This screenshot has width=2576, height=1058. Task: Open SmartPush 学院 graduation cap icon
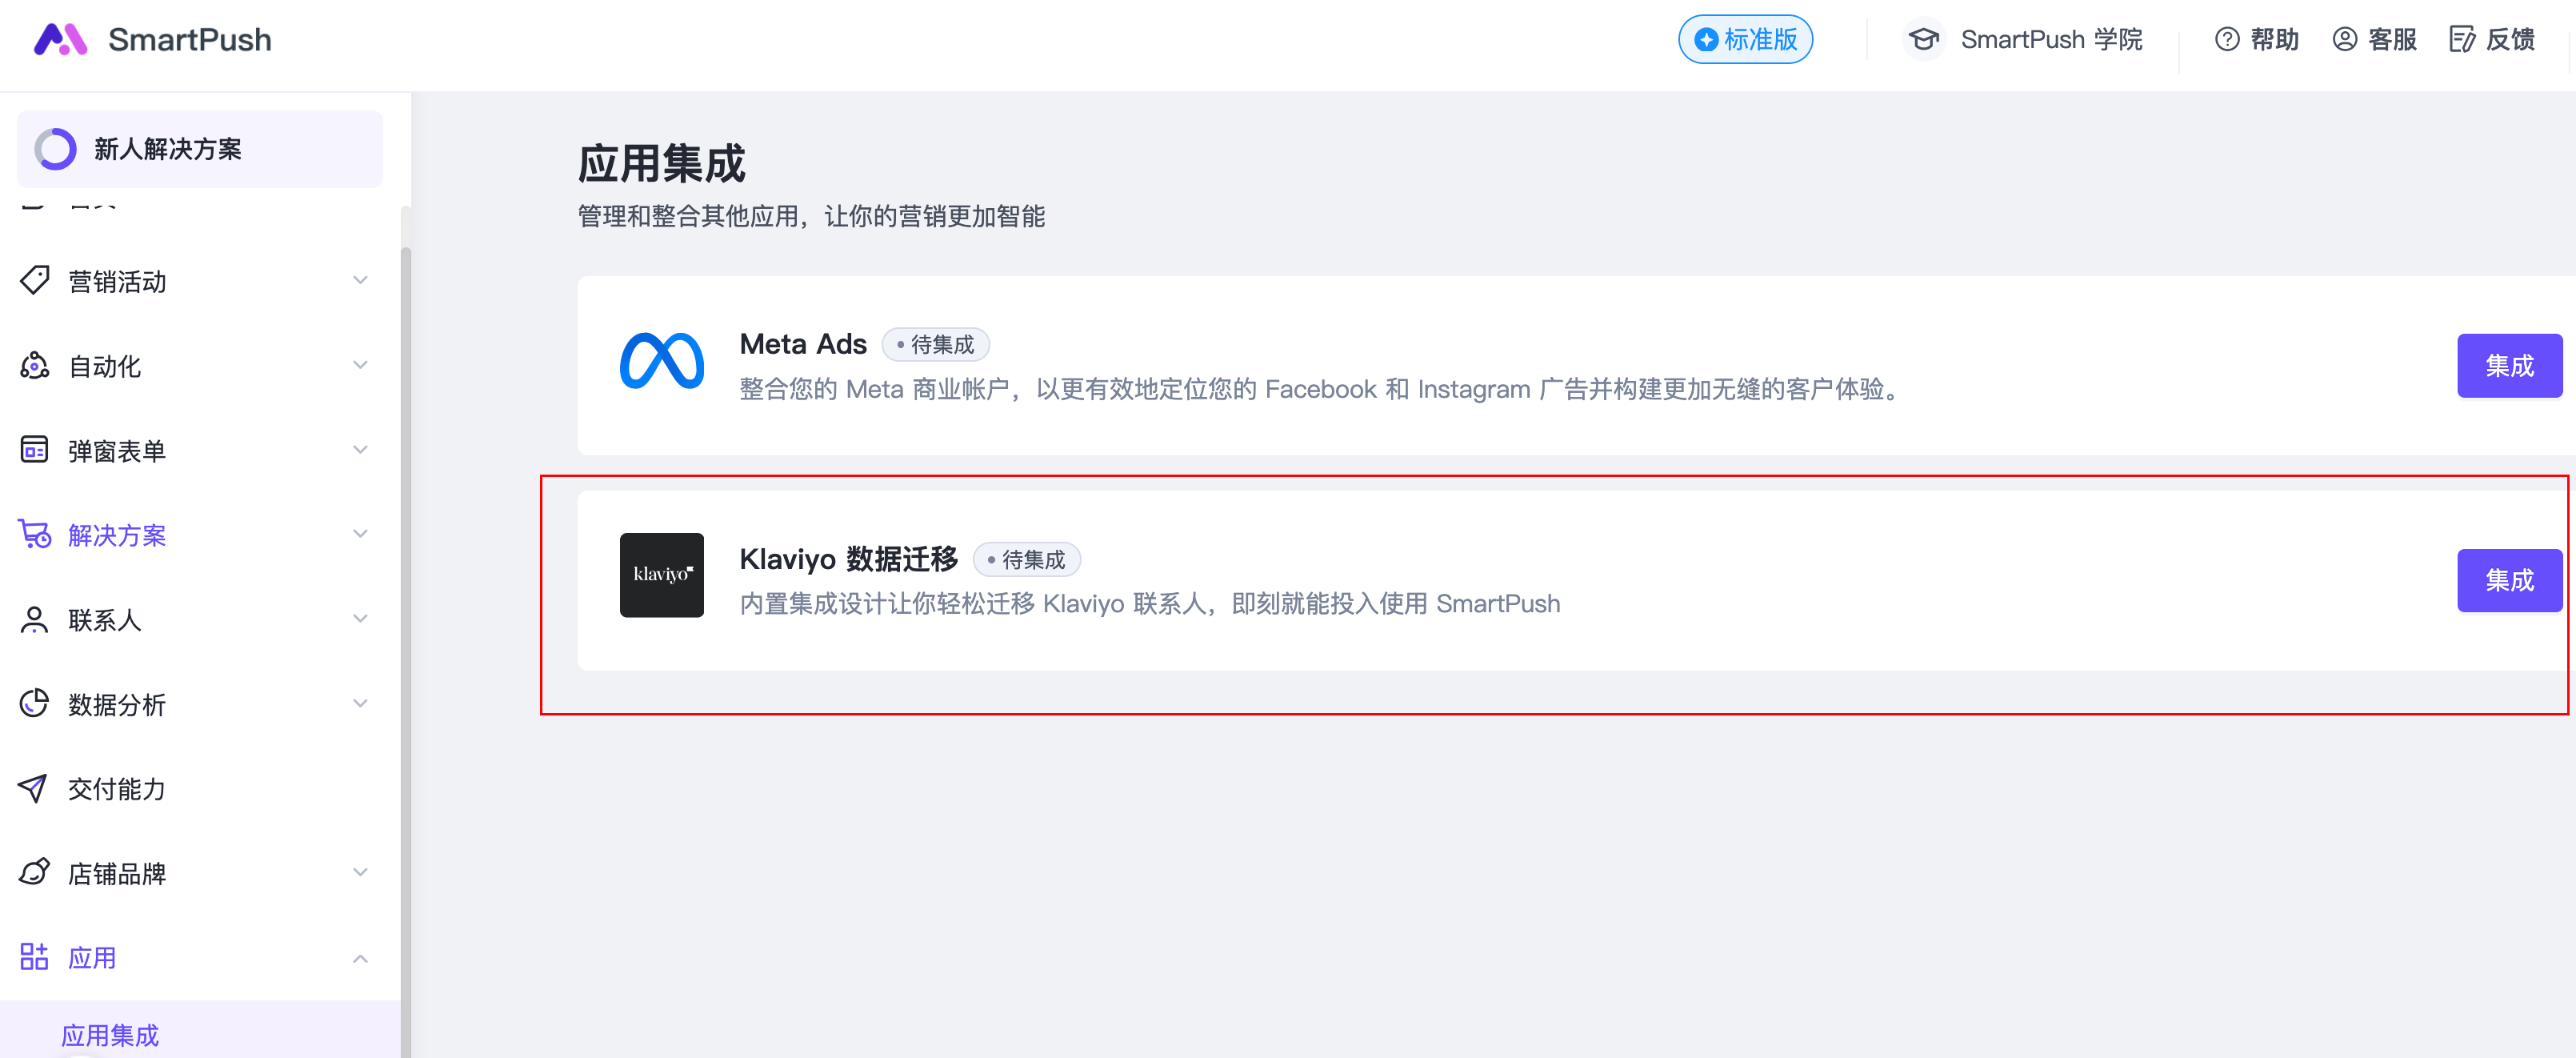click(1923, 40)
